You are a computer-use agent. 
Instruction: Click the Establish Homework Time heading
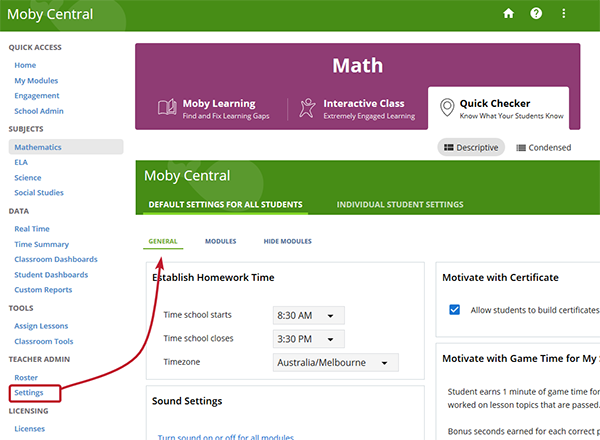point(213,277)
